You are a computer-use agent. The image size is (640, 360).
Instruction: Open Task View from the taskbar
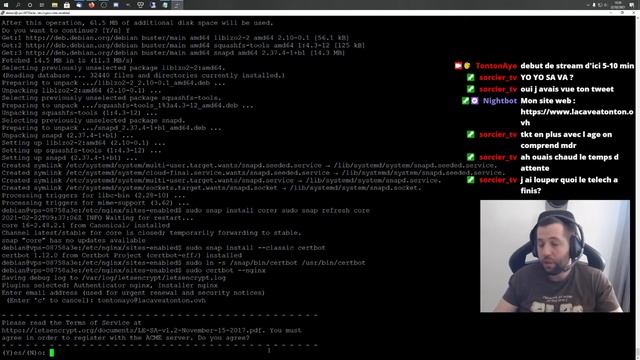point(42,5)
